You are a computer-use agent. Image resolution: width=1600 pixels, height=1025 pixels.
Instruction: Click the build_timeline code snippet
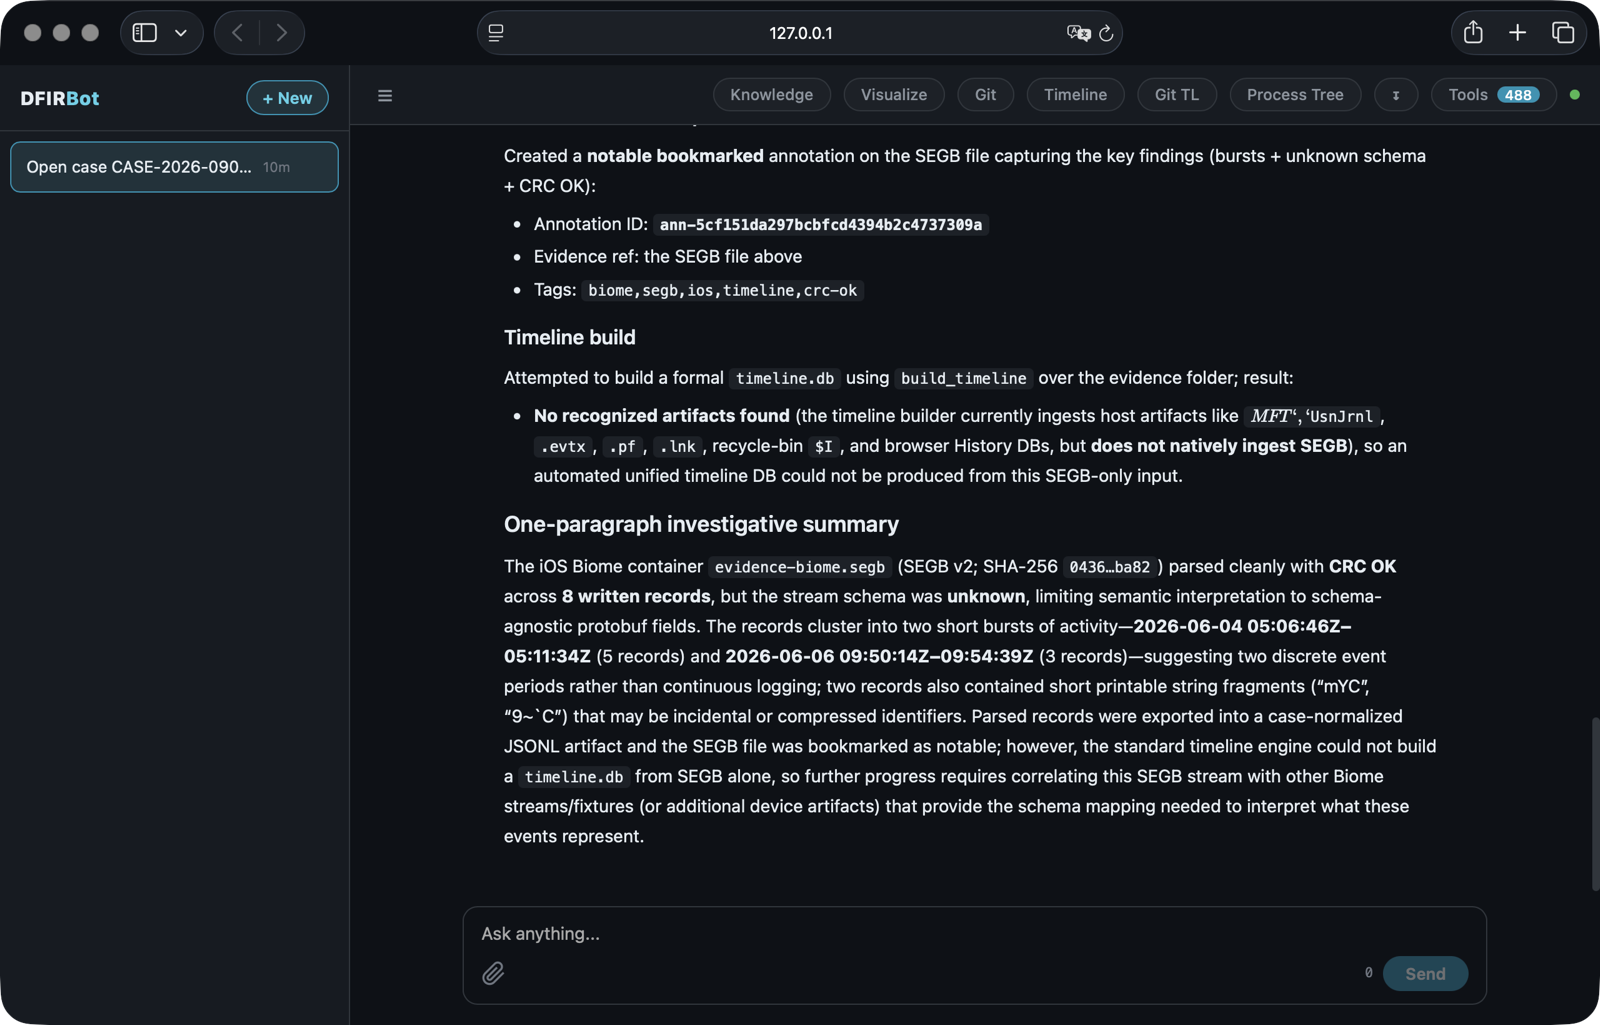[x=963, y=378]
